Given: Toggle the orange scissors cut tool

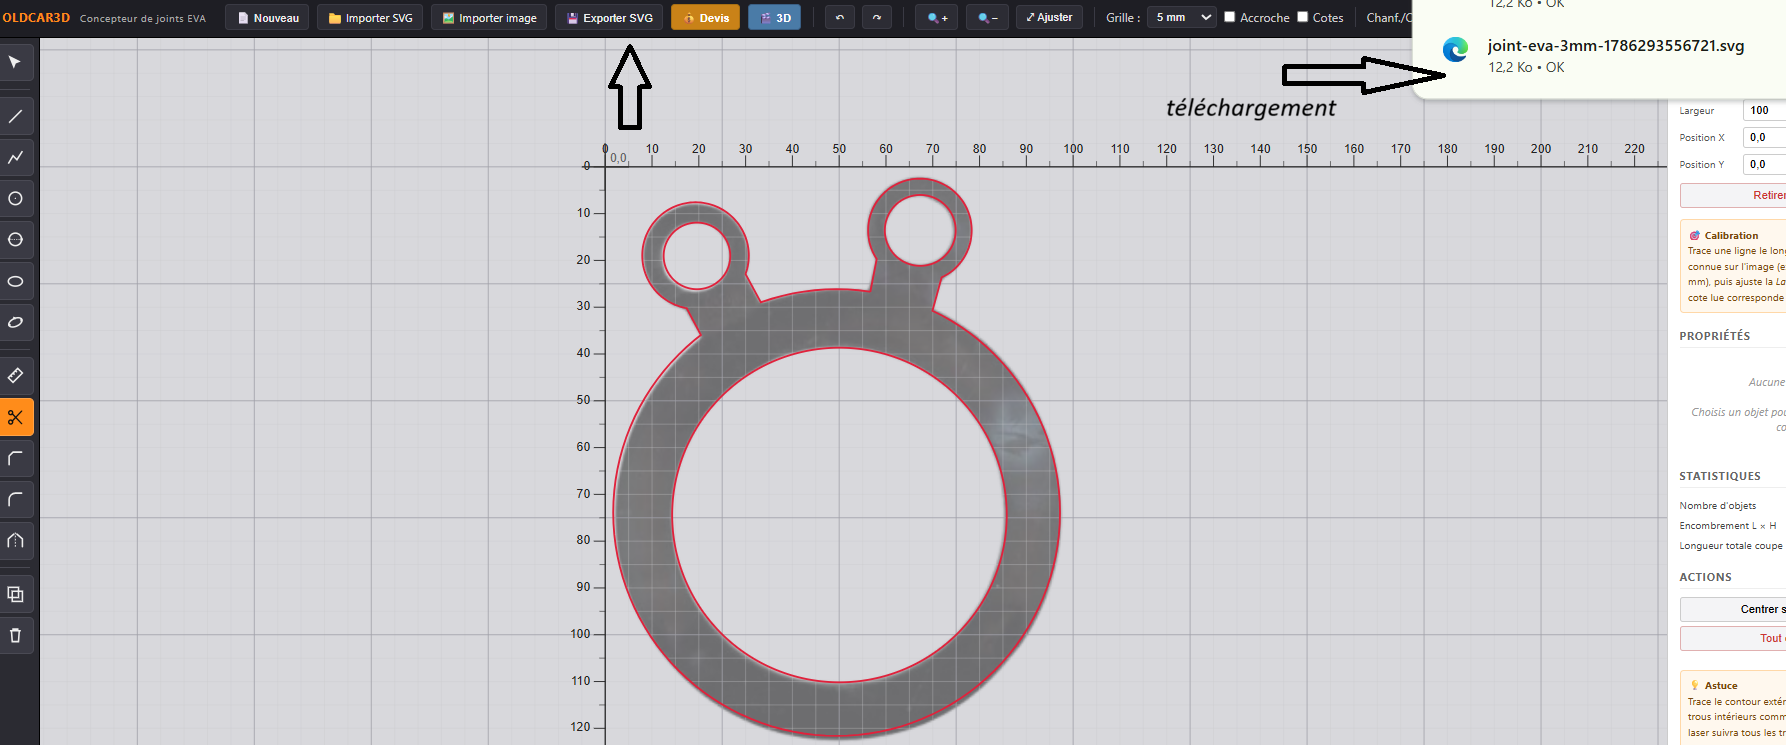Looking at the screenshot, I should [x=16, y=417].
